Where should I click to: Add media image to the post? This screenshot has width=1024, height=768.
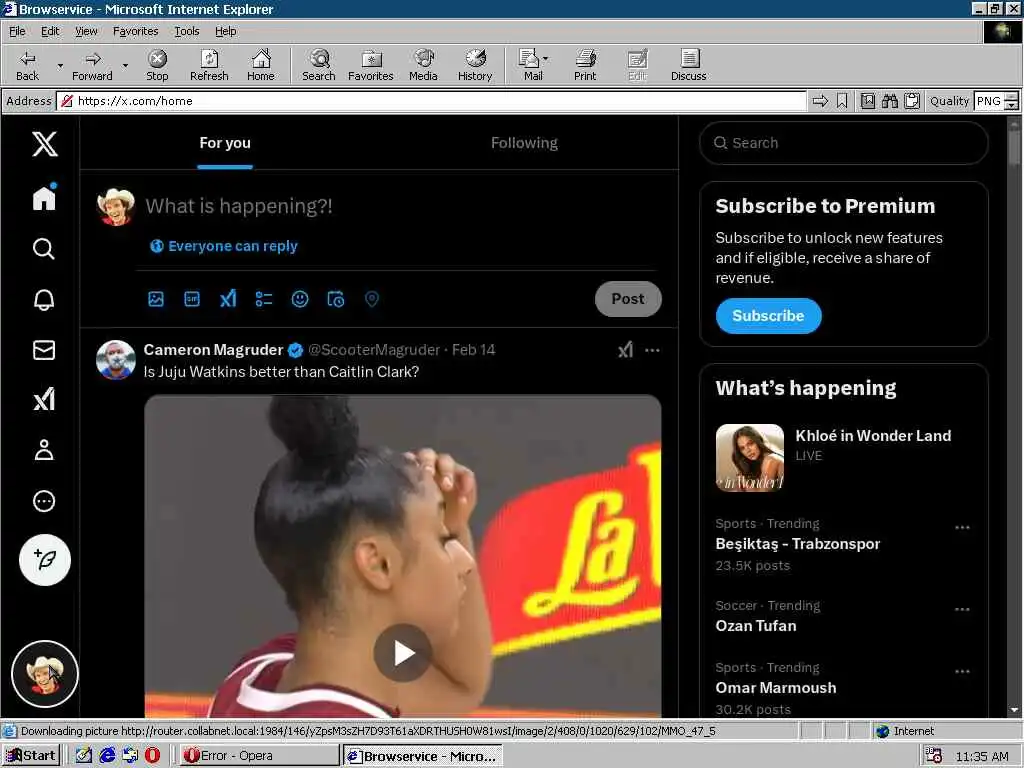pos(155,299)
